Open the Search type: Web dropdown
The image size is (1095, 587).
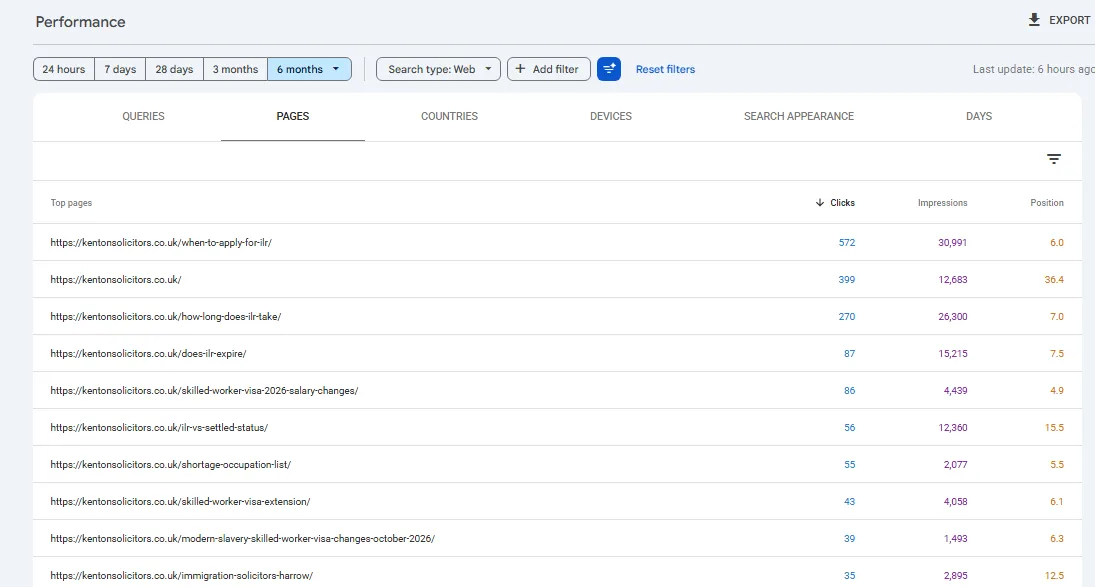click(439, 69)
